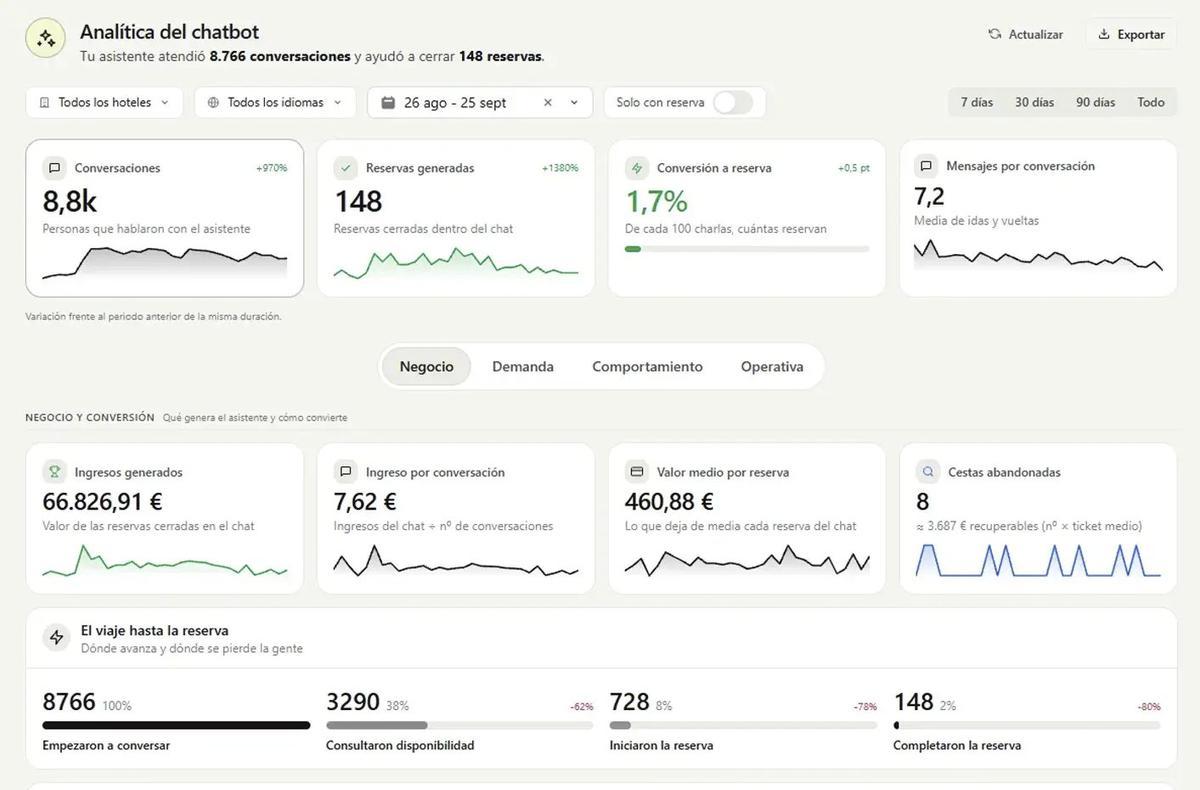This screenshot has width=1200, height=790.
Task: Open the Todos los idiomas dropdown
Action: pyautogui.click(x=275, y=102)
